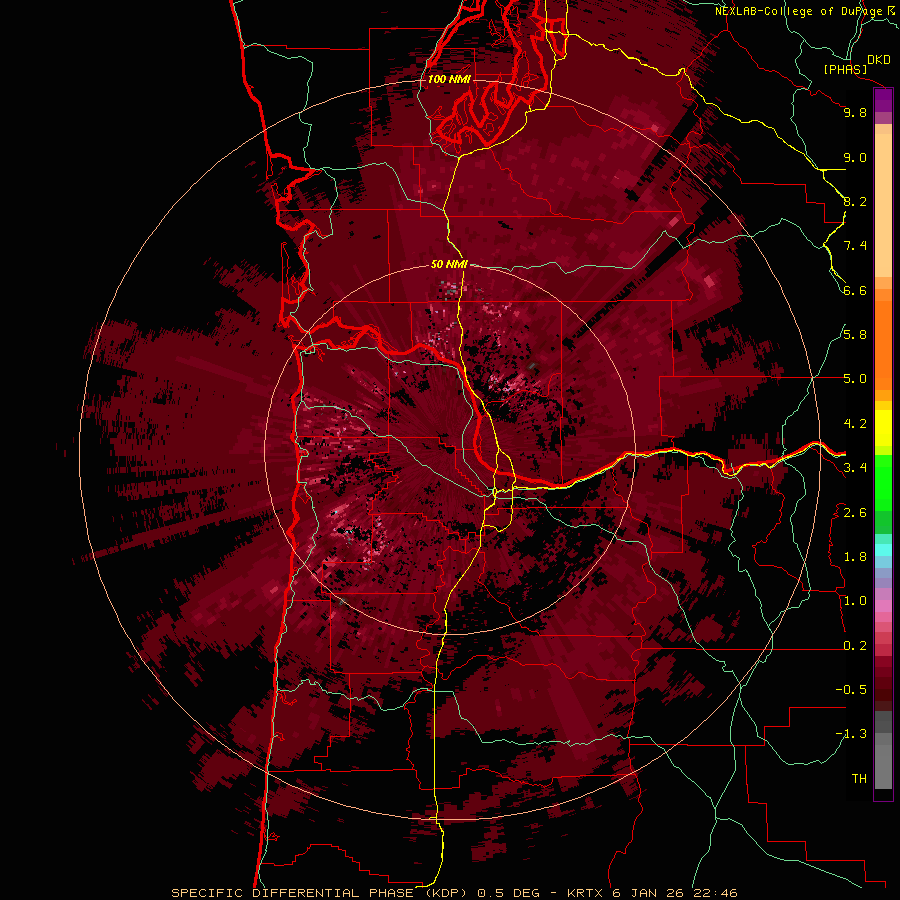The height and width of the screenshot is (900, 900).
Task: Click the 100 NMI range ring label
Action: point(449,79)
